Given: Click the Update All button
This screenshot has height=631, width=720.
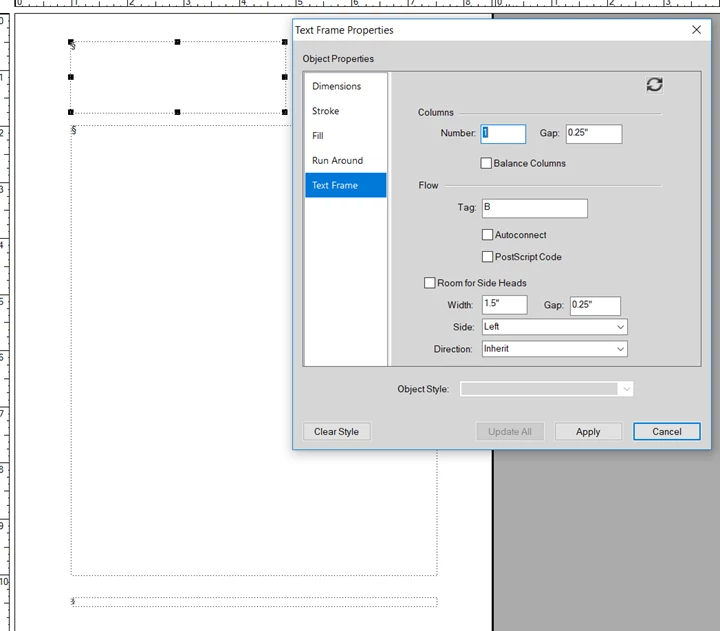Looking at the screenshot, I should (x=510, y=432).
